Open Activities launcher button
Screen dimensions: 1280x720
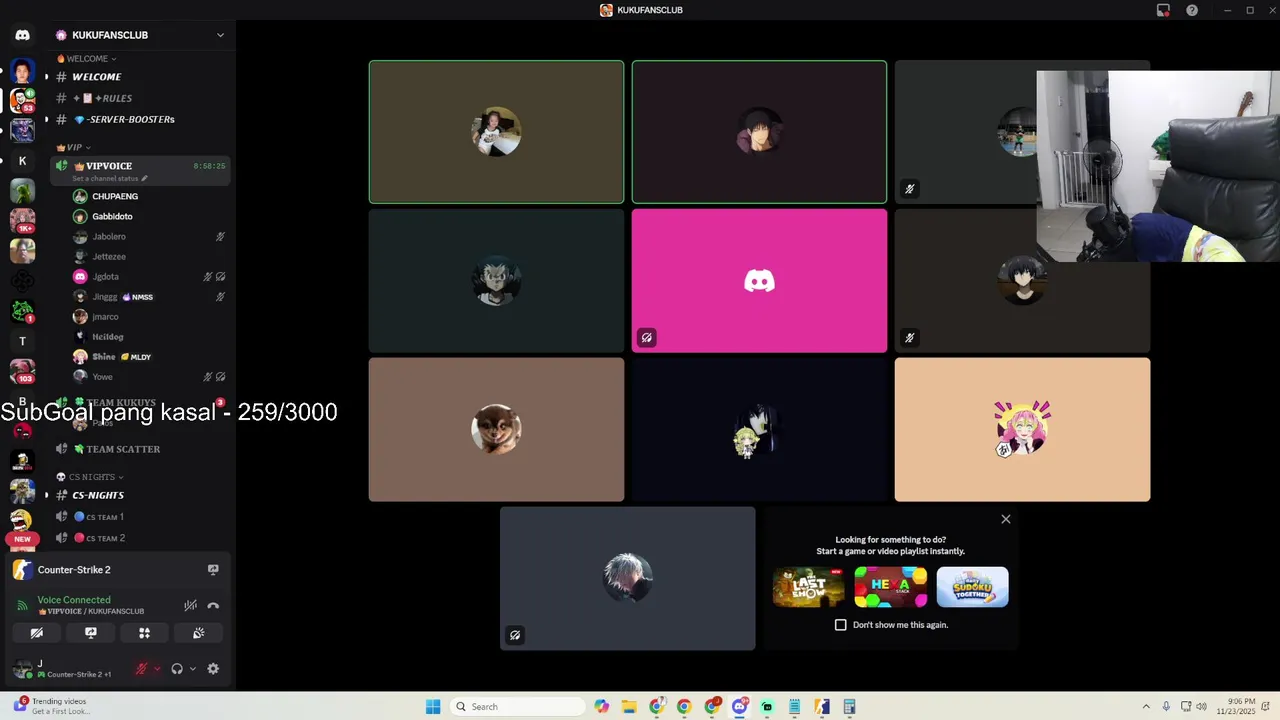click(x=144, y=633)
